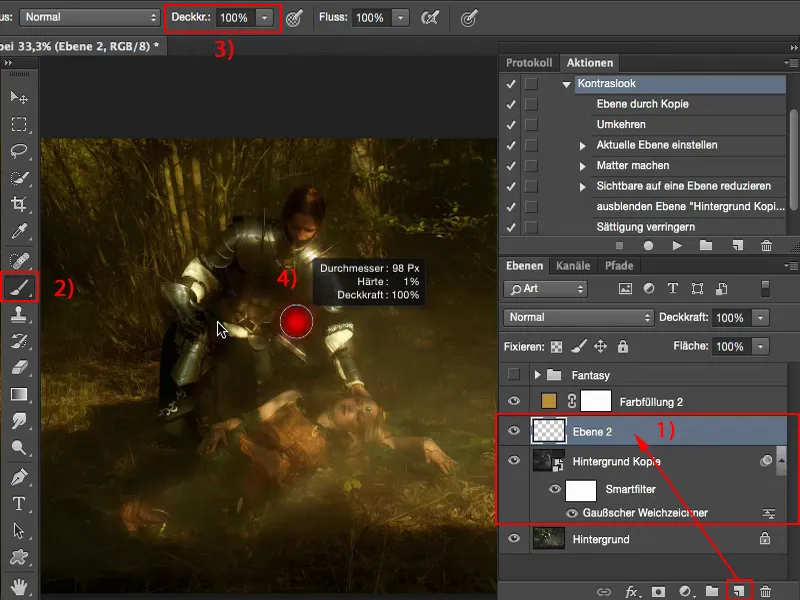Delete layer with Ebenen panel trash icon
Viewport: 800px width, 600px height.
[765, 591]
